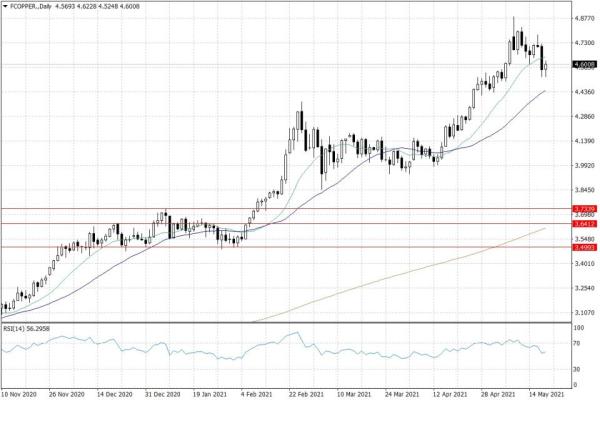600x424 pixels.
Task: Click the RSI 30 level marker
Action: 577,369
